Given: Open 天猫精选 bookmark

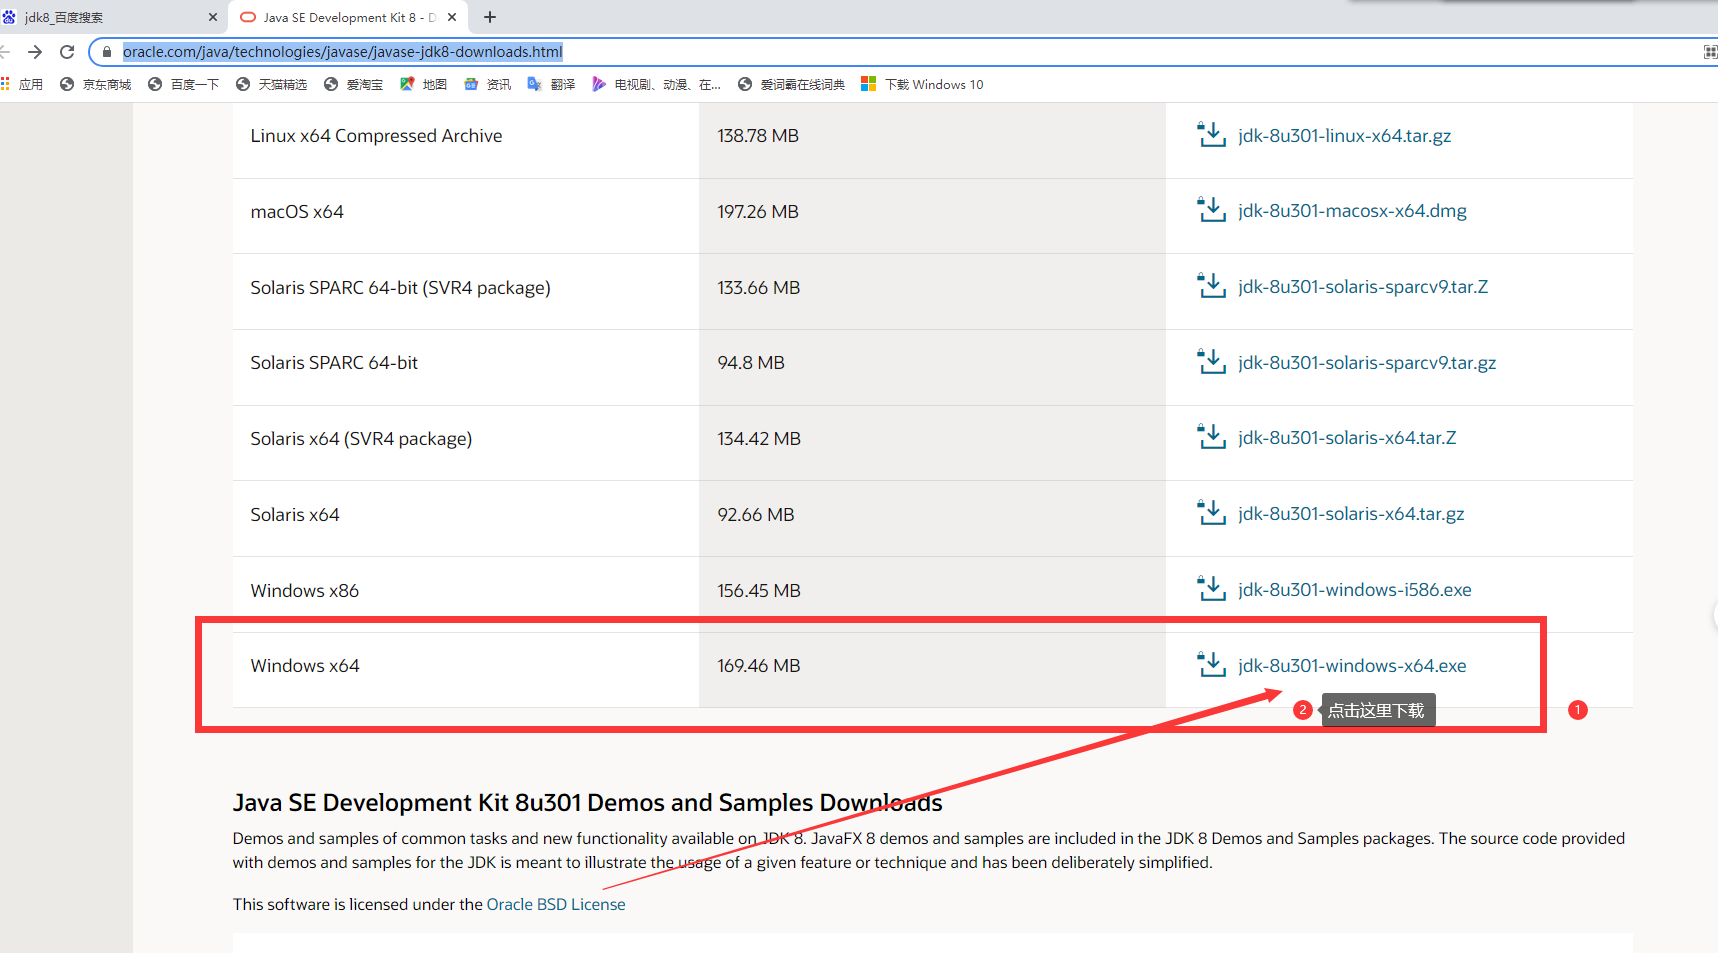Looking at the screenshot, I should (x=272, y=85).
